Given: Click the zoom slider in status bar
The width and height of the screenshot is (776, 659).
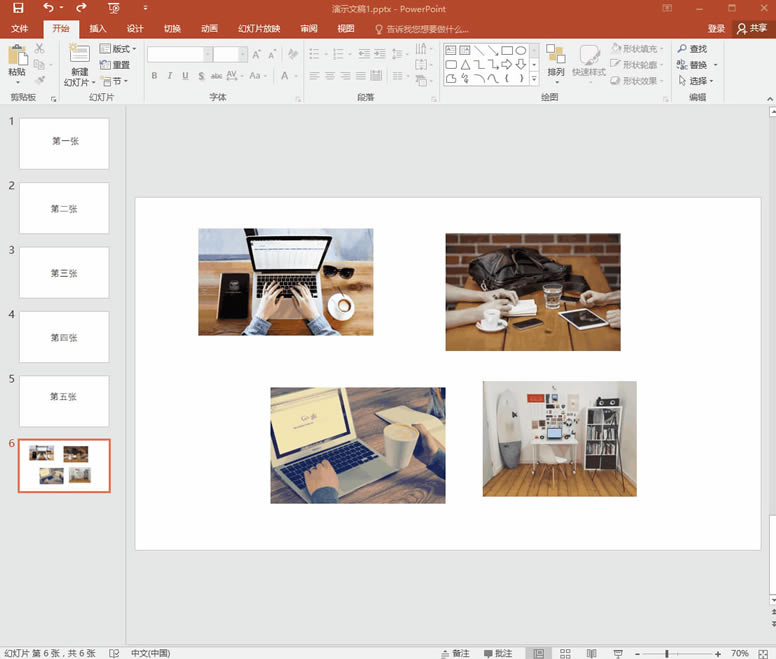Looking at the screenshot, I should point(667,653).
